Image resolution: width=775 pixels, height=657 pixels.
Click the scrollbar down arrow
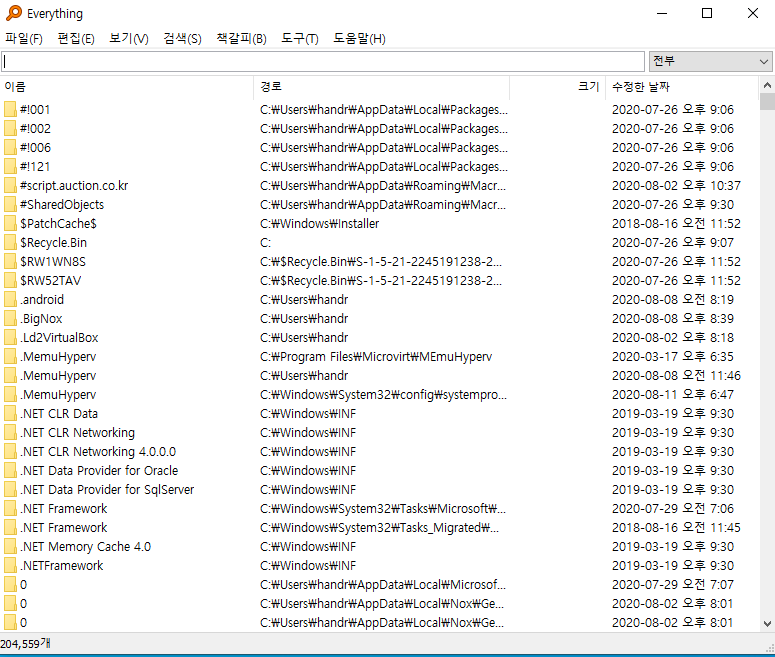coord(767,624)
